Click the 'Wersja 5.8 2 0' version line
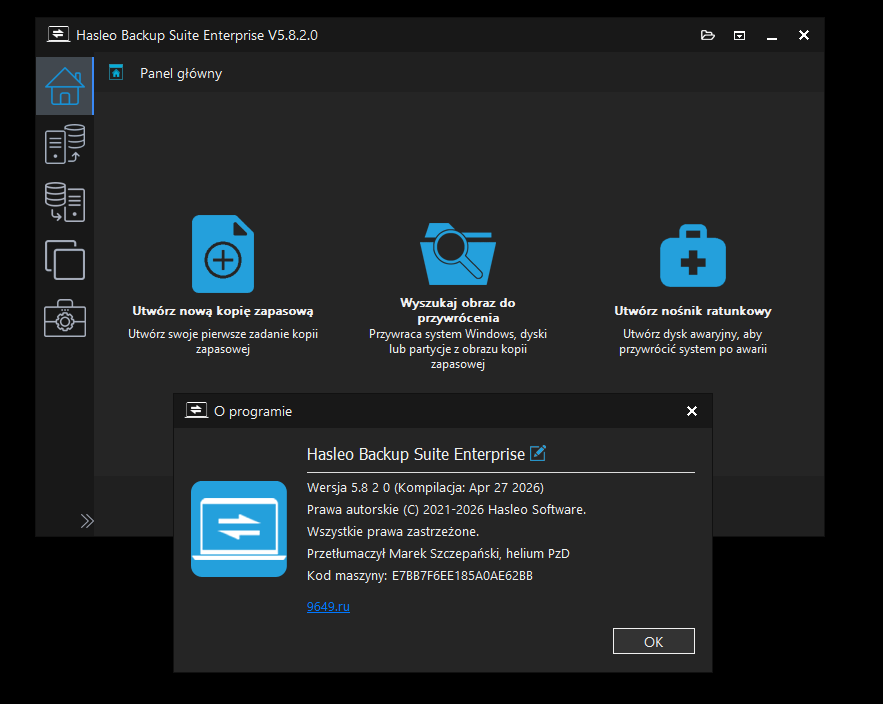The height and width of the screenshot is (704, 883). (x=425, y=488)
